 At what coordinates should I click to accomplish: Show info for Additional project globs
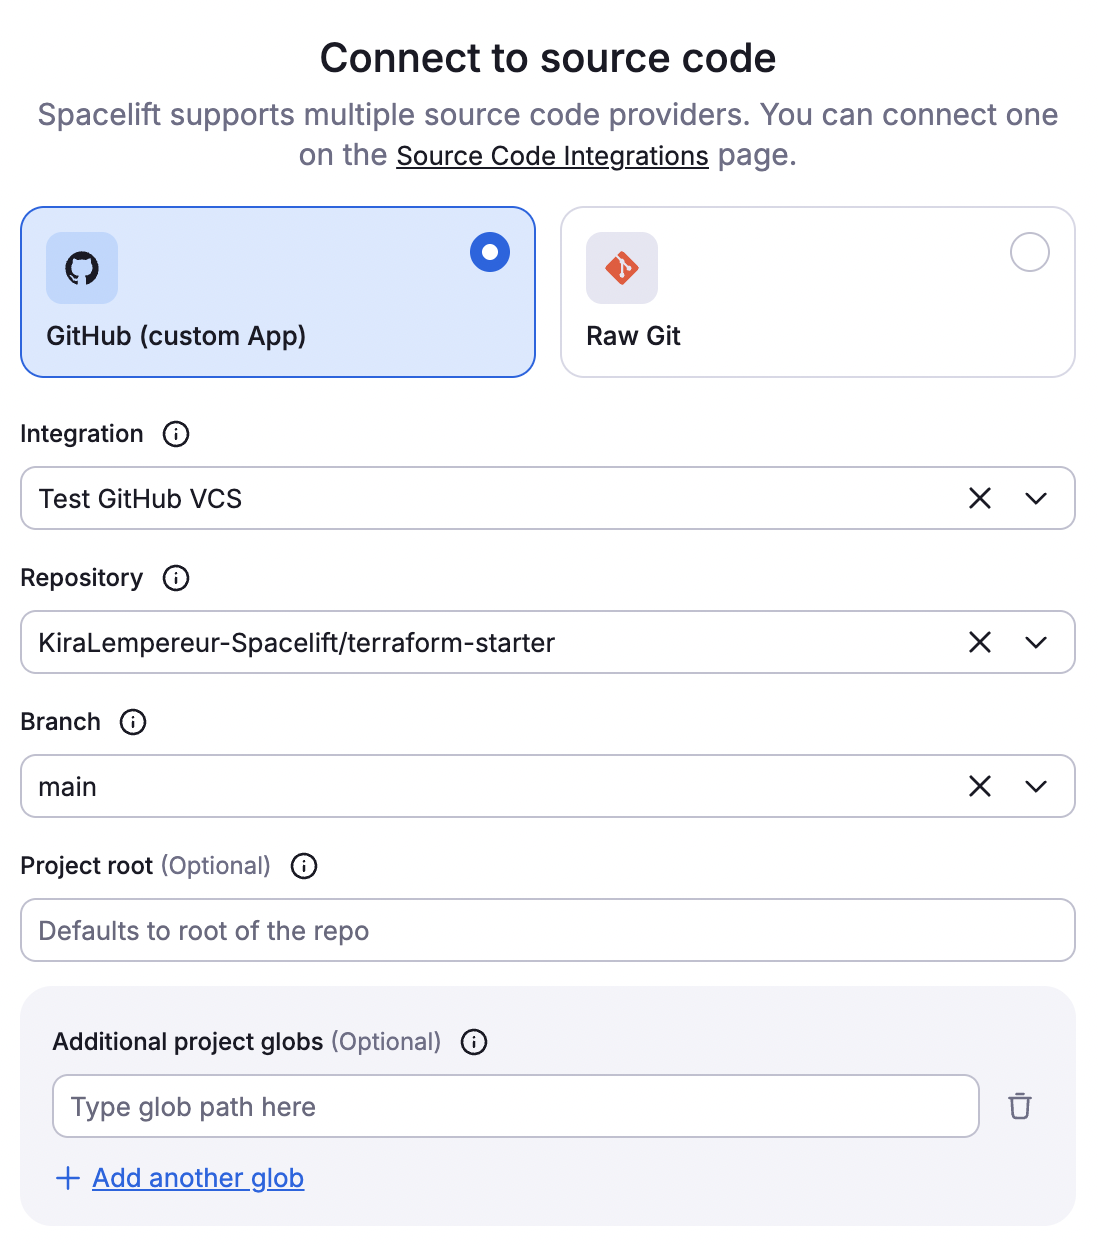pos(474,1042)
